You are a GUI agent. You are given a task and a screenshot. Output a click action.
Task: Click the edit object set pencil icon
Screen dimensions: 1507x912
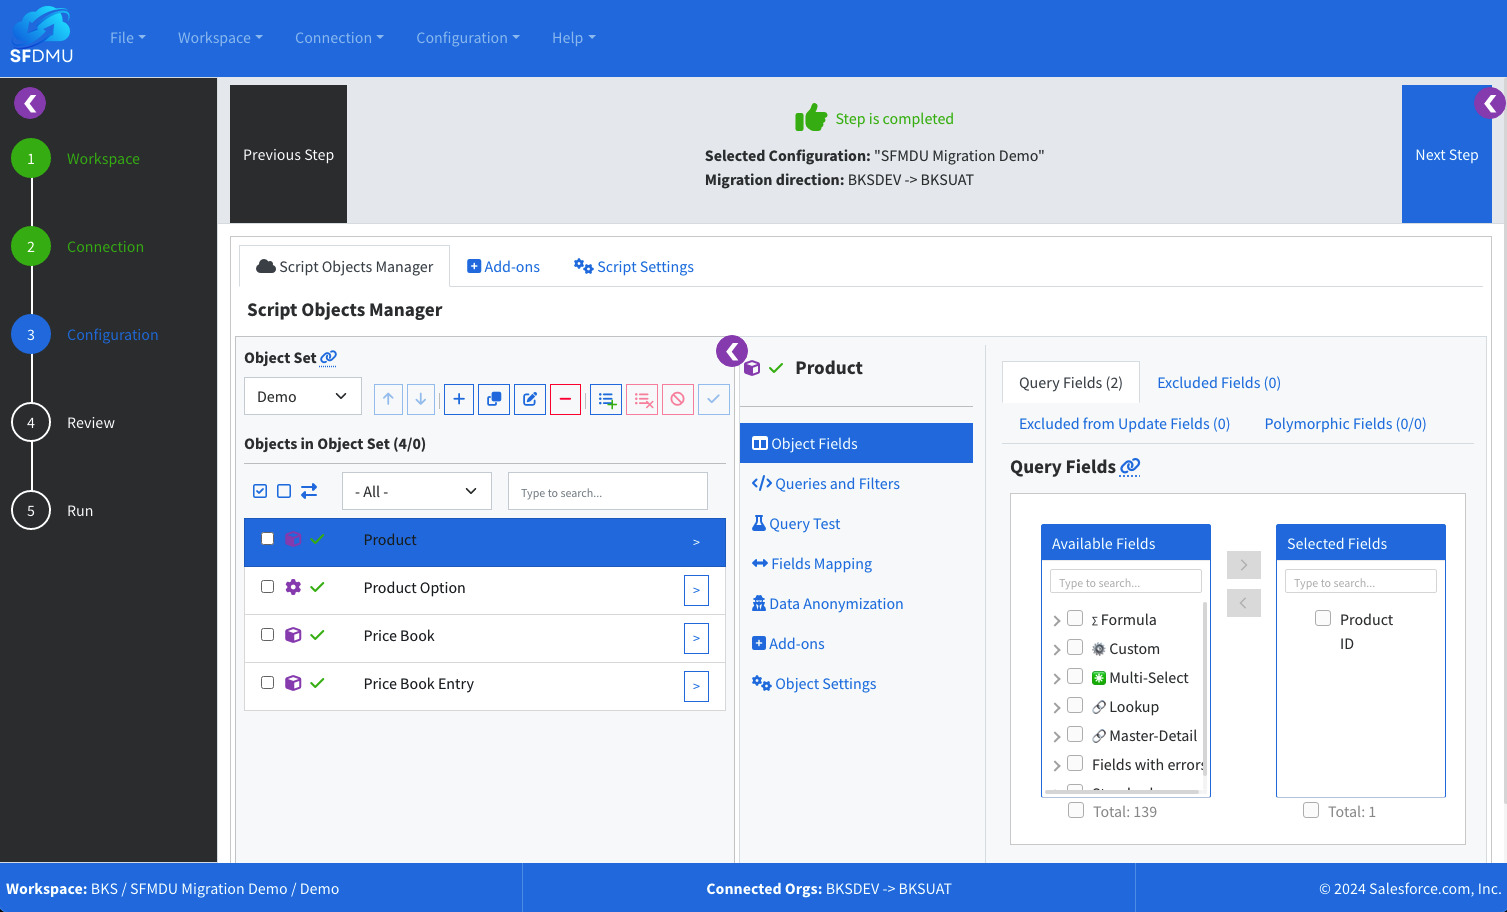coord(530,399)
